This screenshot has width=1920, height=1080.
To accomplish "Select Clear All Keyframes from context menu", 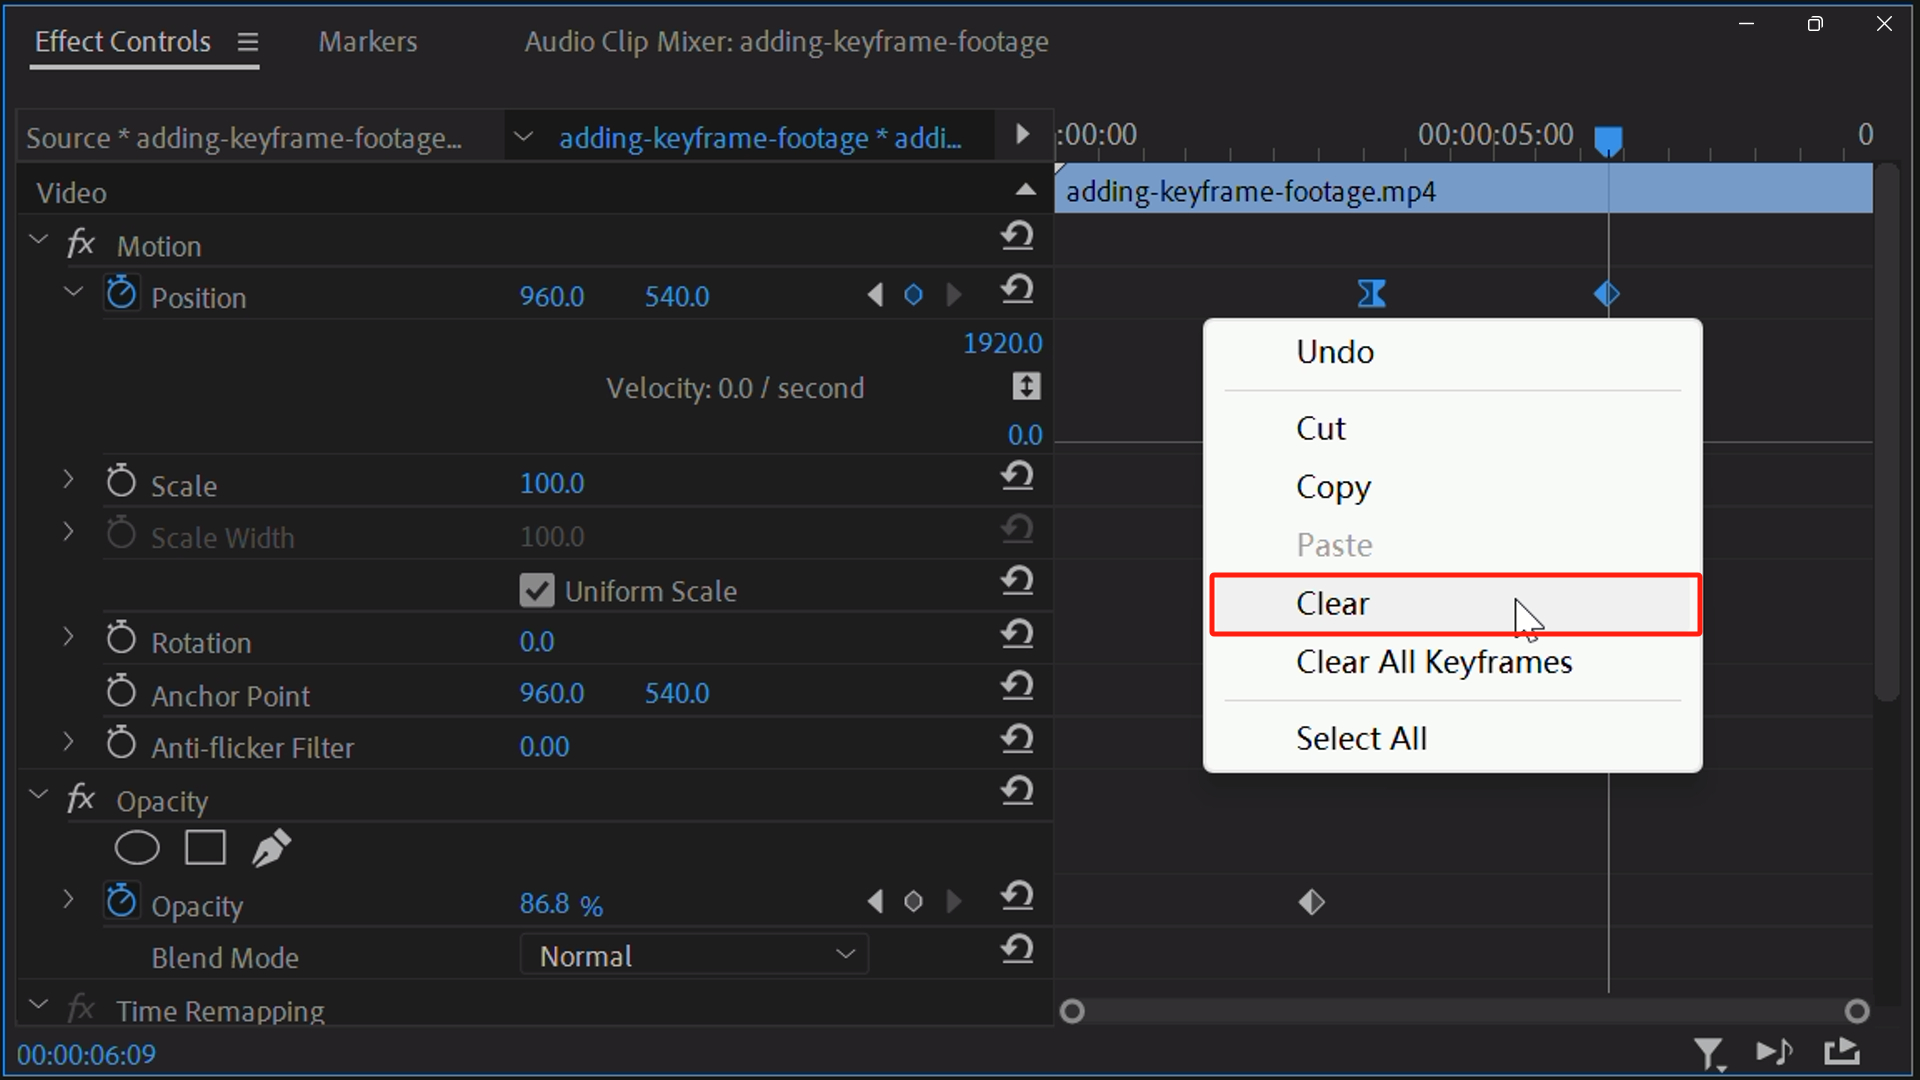I will pos(1434,662).
